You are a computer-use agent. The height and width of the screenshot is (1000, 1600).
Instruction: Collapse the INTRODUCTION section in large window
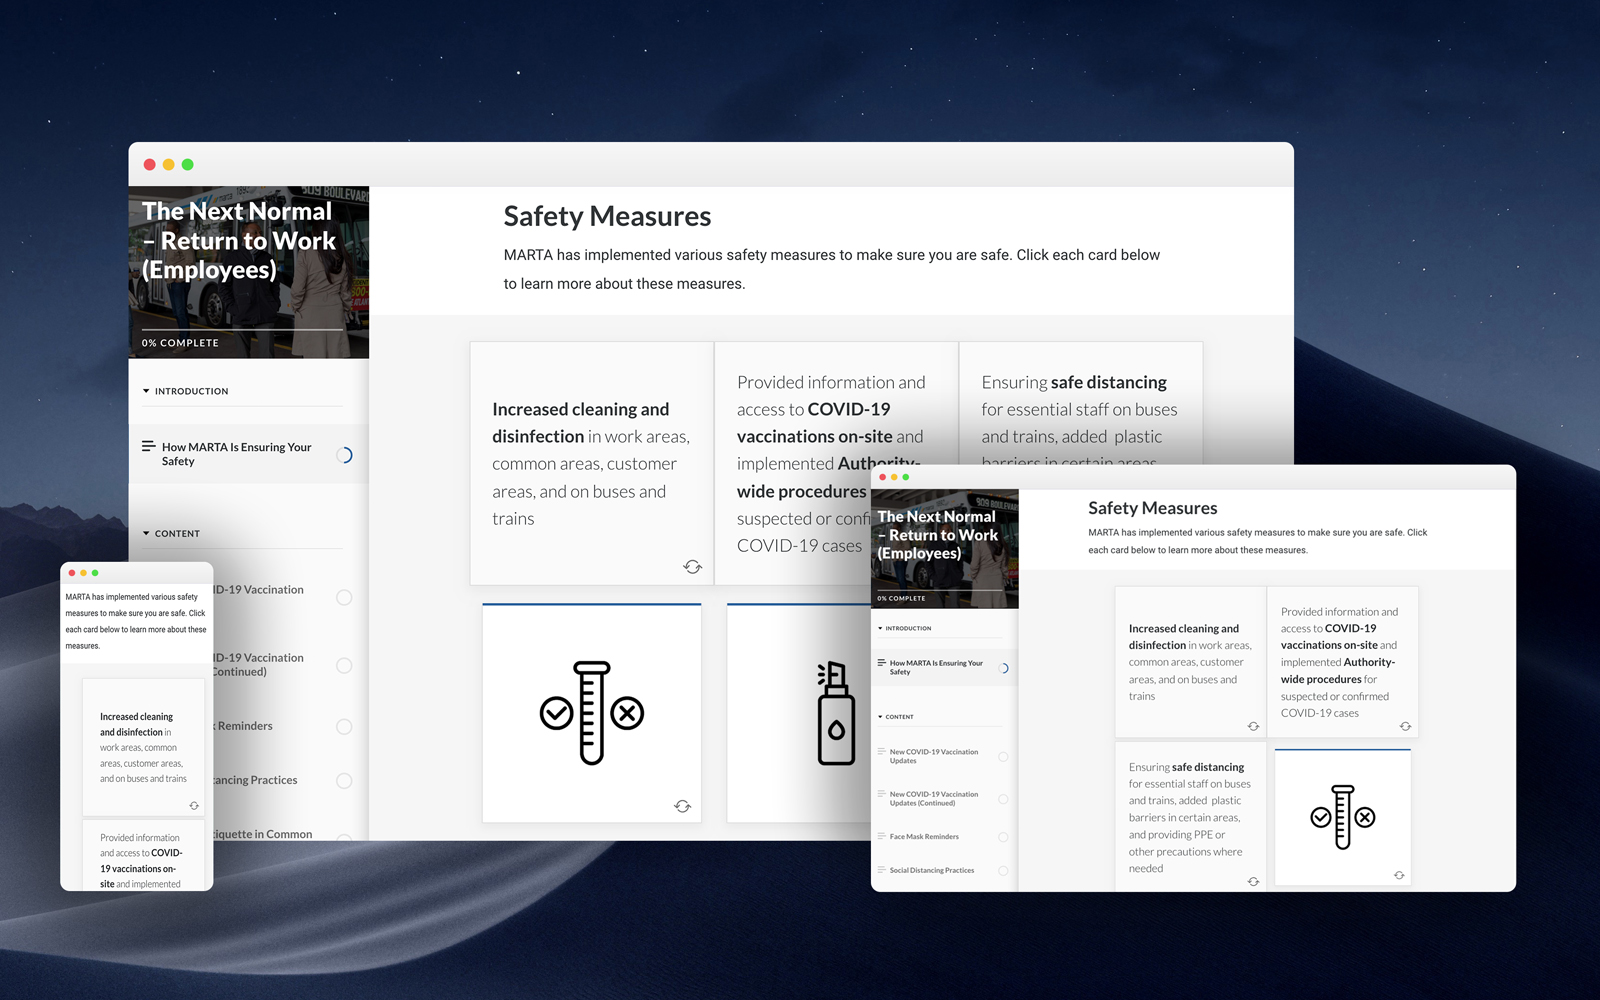tap(146, 391)
